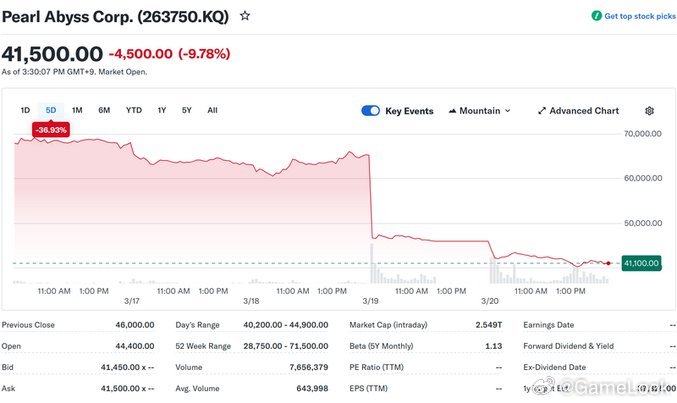
Task: Switch chart range to 6M
Action: click(x=104, y=110)
